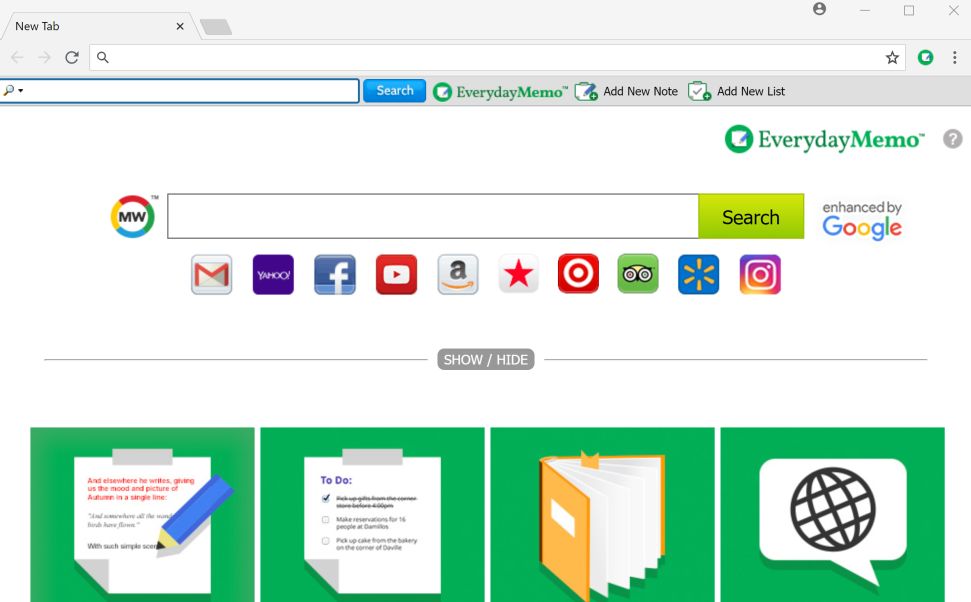The image size is (971, 602).
Task: Open the Amazon shortcut icon
Action: coord(457,273)
